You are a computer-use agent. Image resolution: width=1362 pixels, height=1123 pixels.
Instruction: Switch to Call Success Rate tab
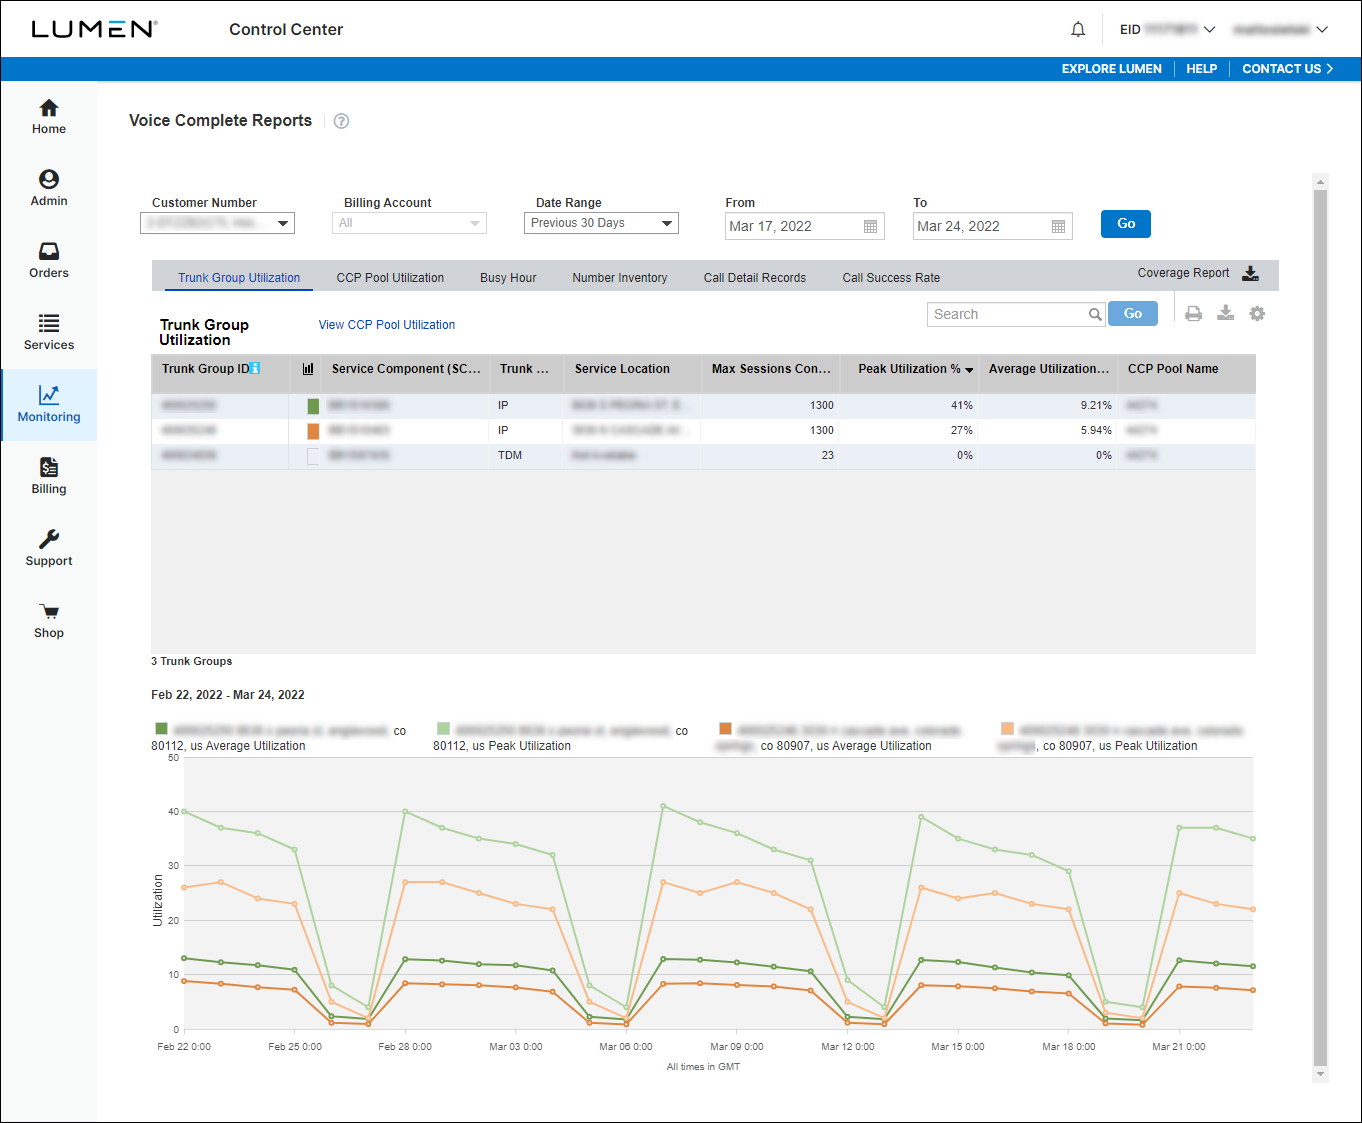(891, 278)
